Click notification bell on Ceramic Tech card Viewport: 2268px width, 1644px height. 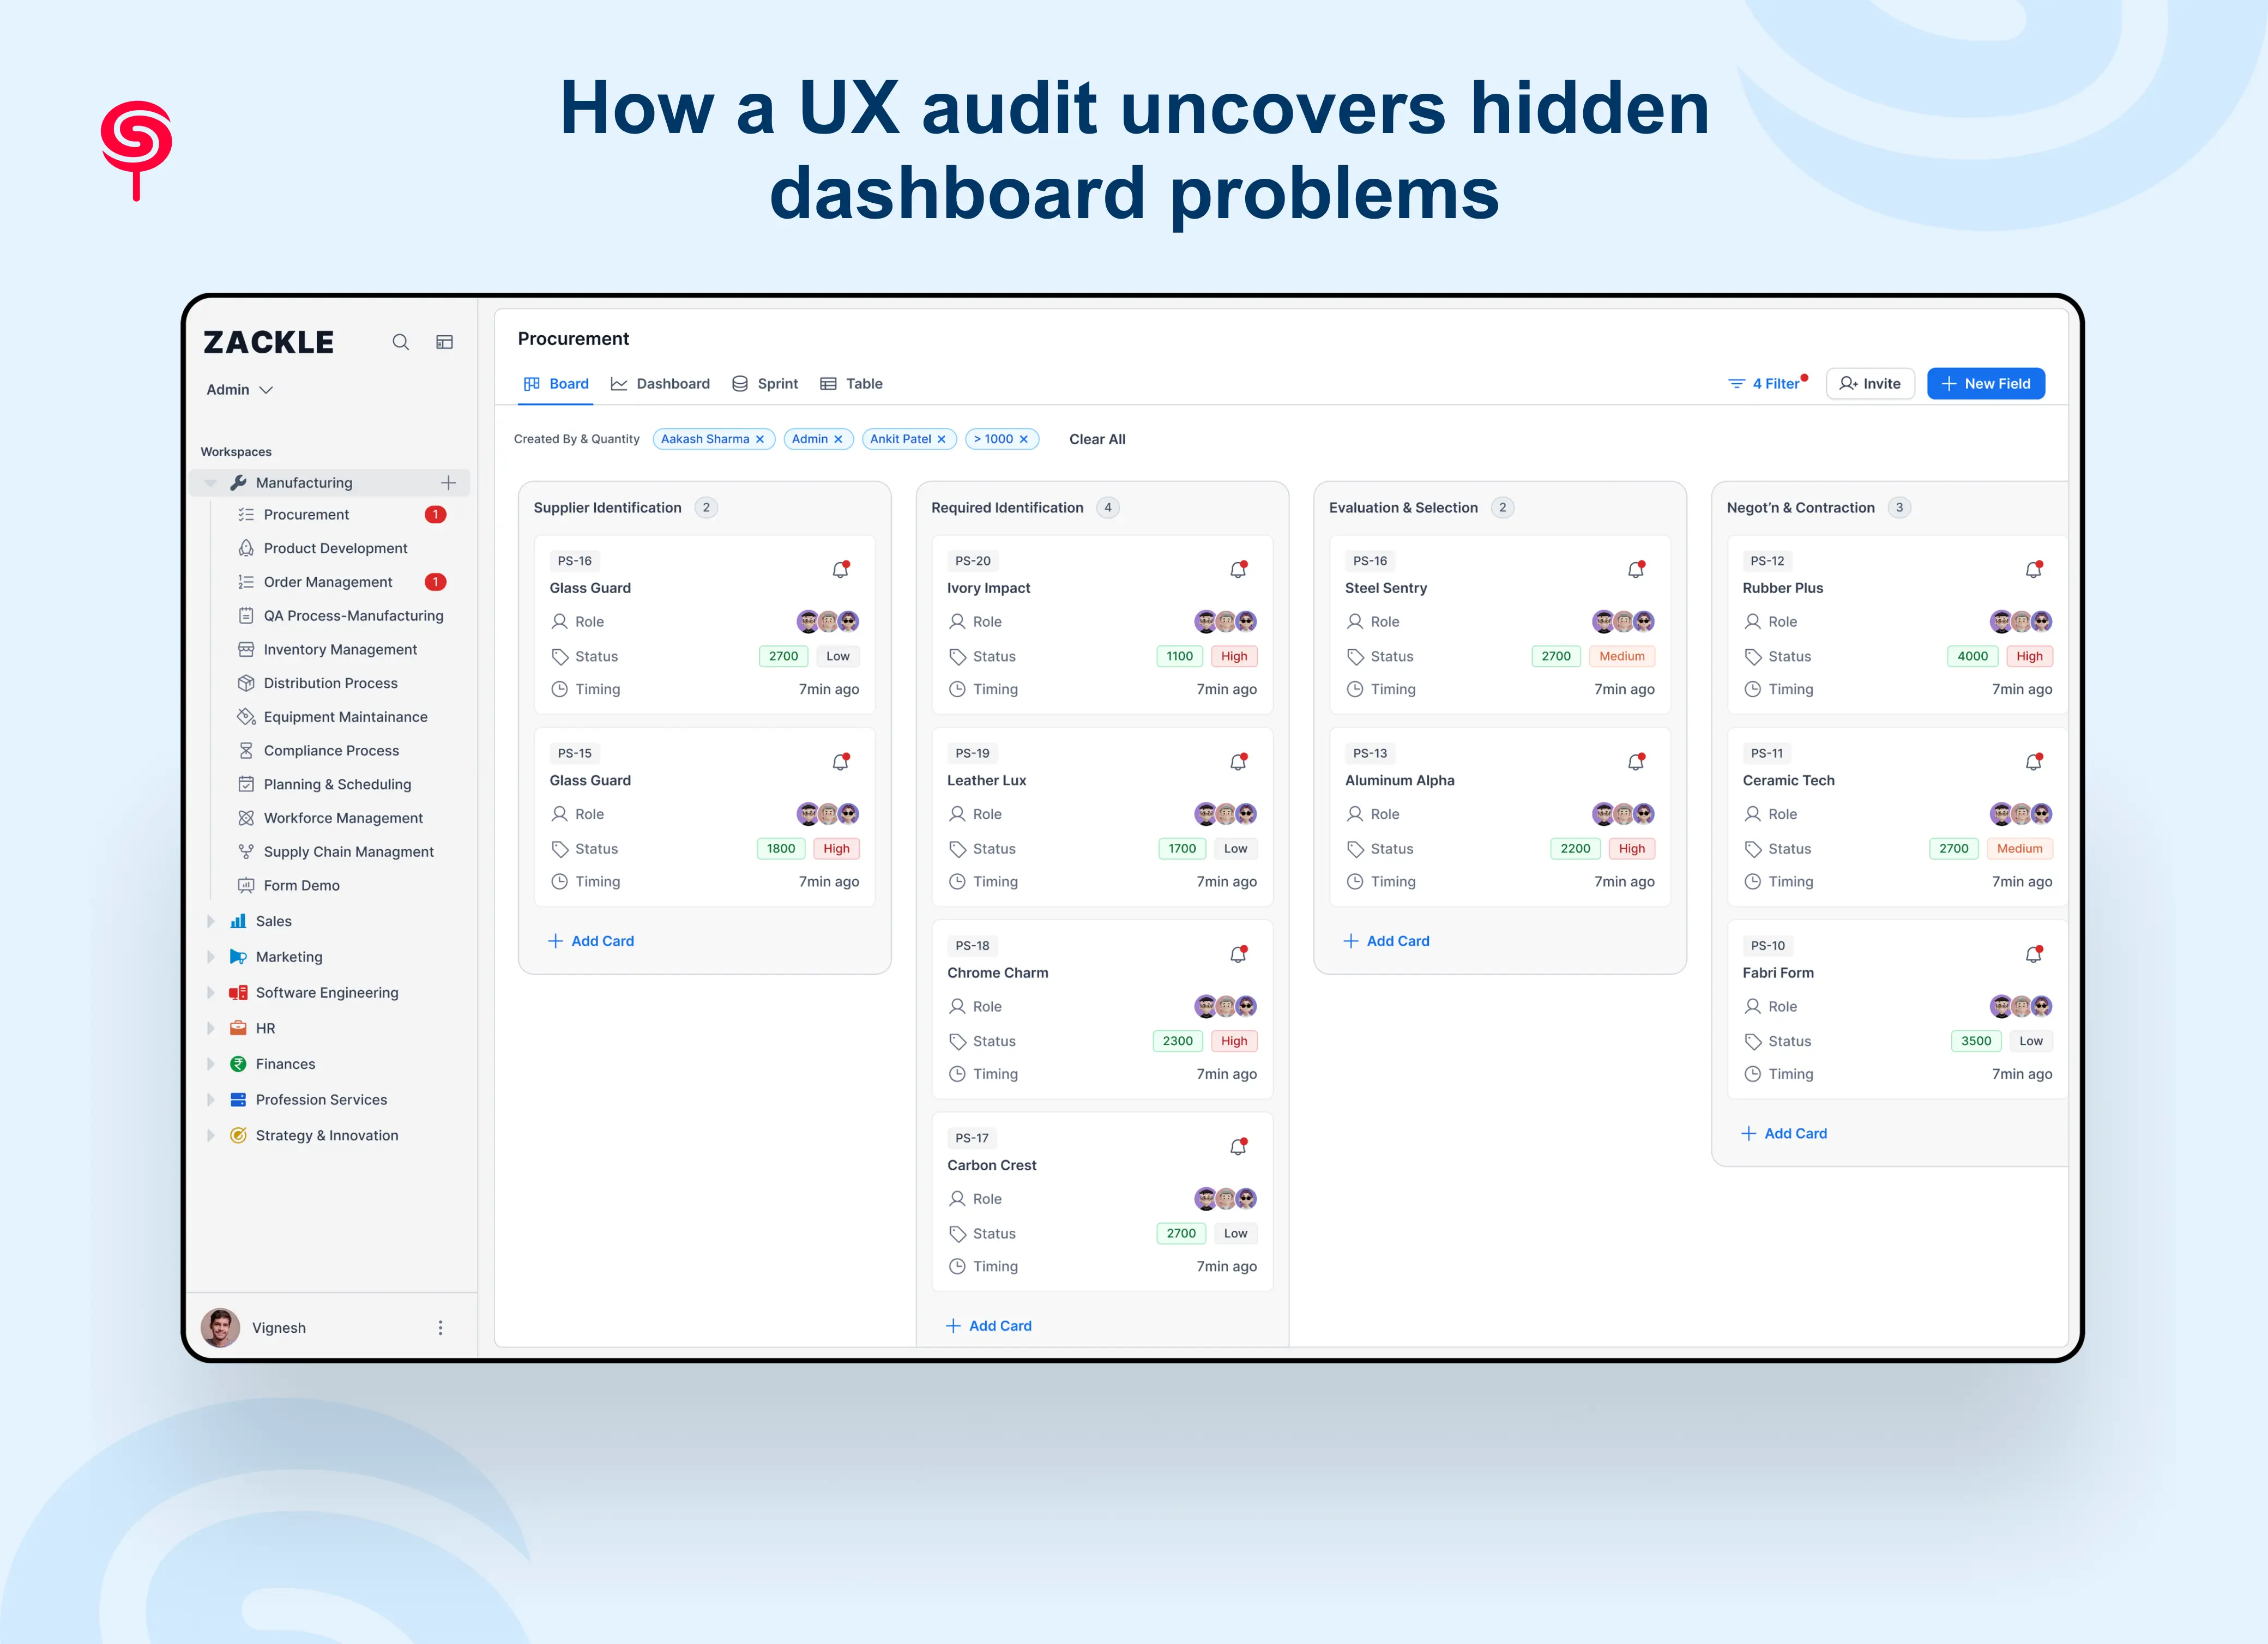(2034, 762)
